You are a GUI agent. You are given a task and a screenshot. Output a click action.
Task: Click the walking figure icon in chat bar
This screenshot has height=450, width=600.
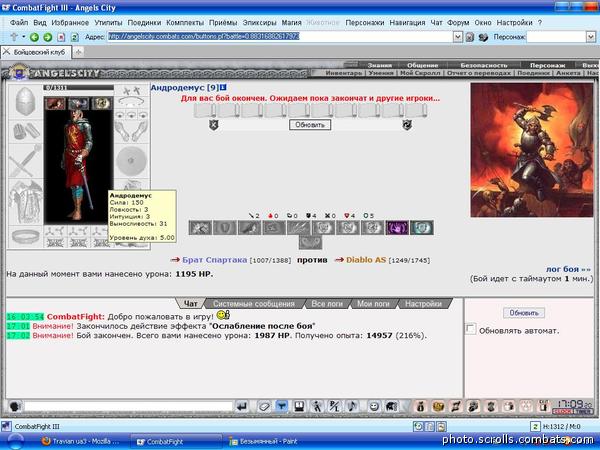click(317, 406)
